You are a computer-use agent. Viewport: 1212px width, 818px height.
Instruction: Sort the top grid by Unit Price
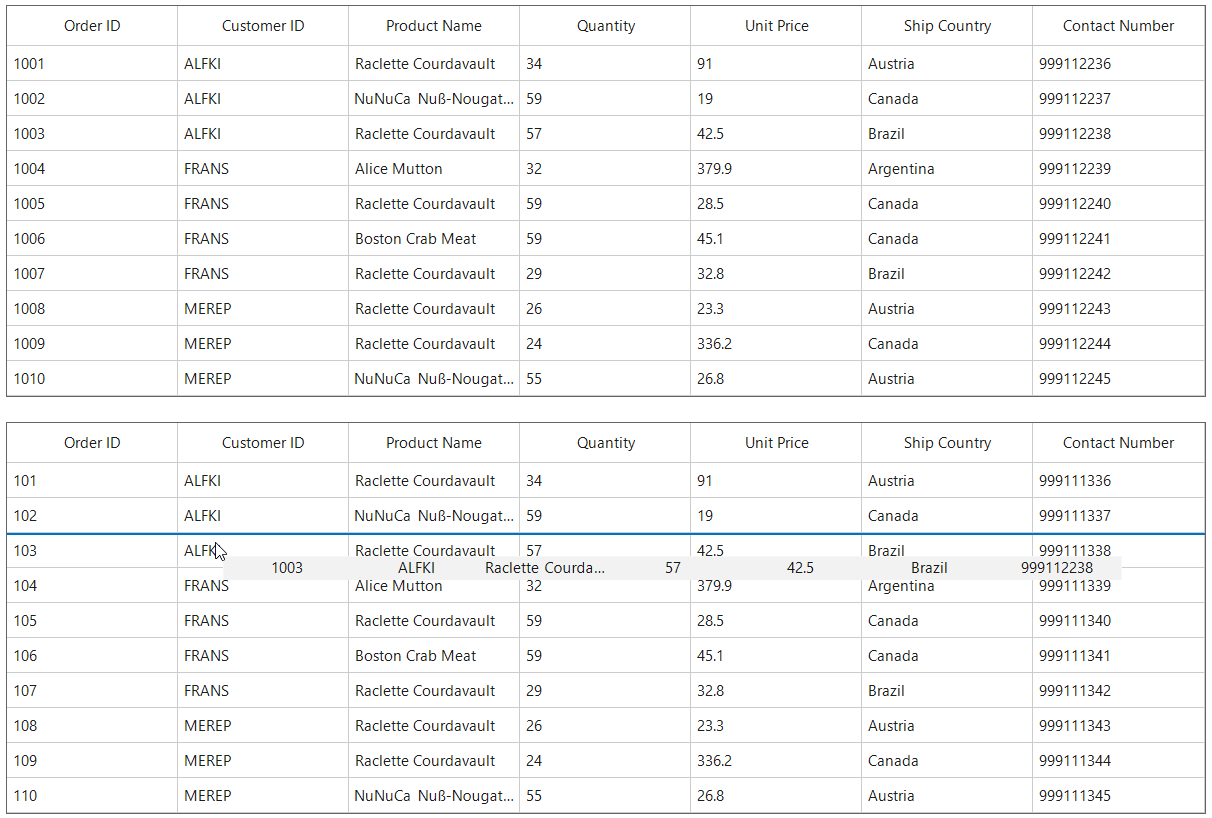(775, 26)
